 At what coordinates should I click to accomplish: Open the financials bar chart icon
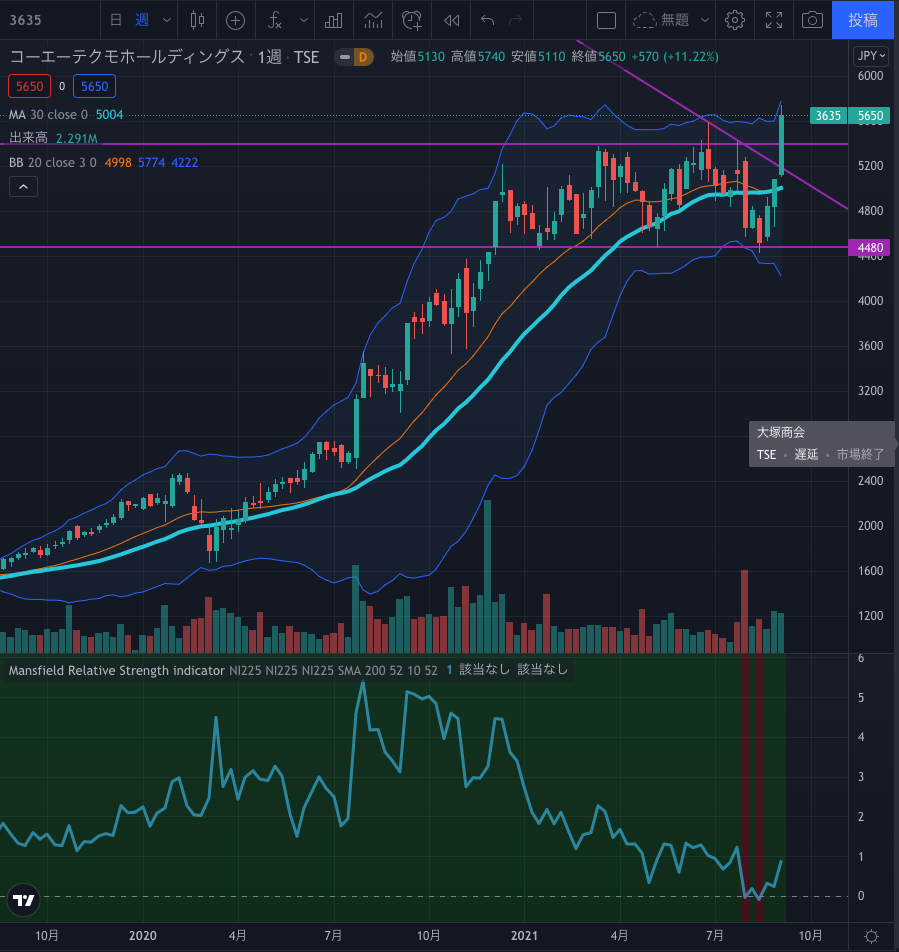pos(333,20)
